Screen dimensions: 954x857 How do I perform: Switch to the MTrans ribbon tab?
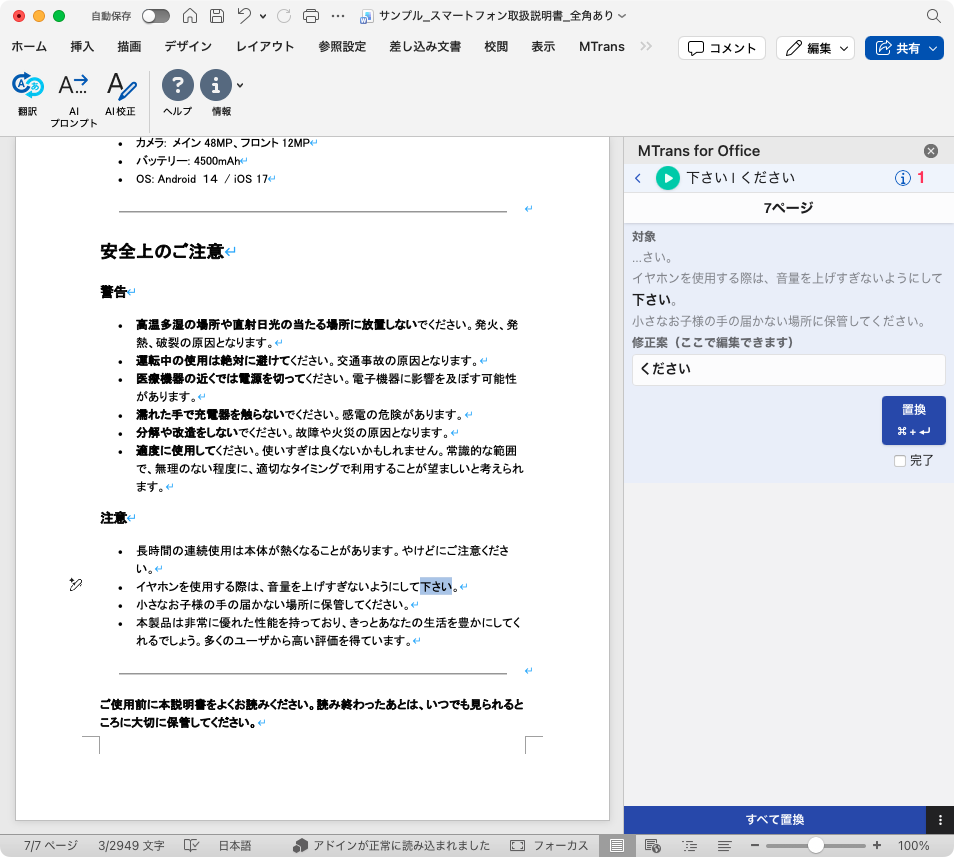601,46
